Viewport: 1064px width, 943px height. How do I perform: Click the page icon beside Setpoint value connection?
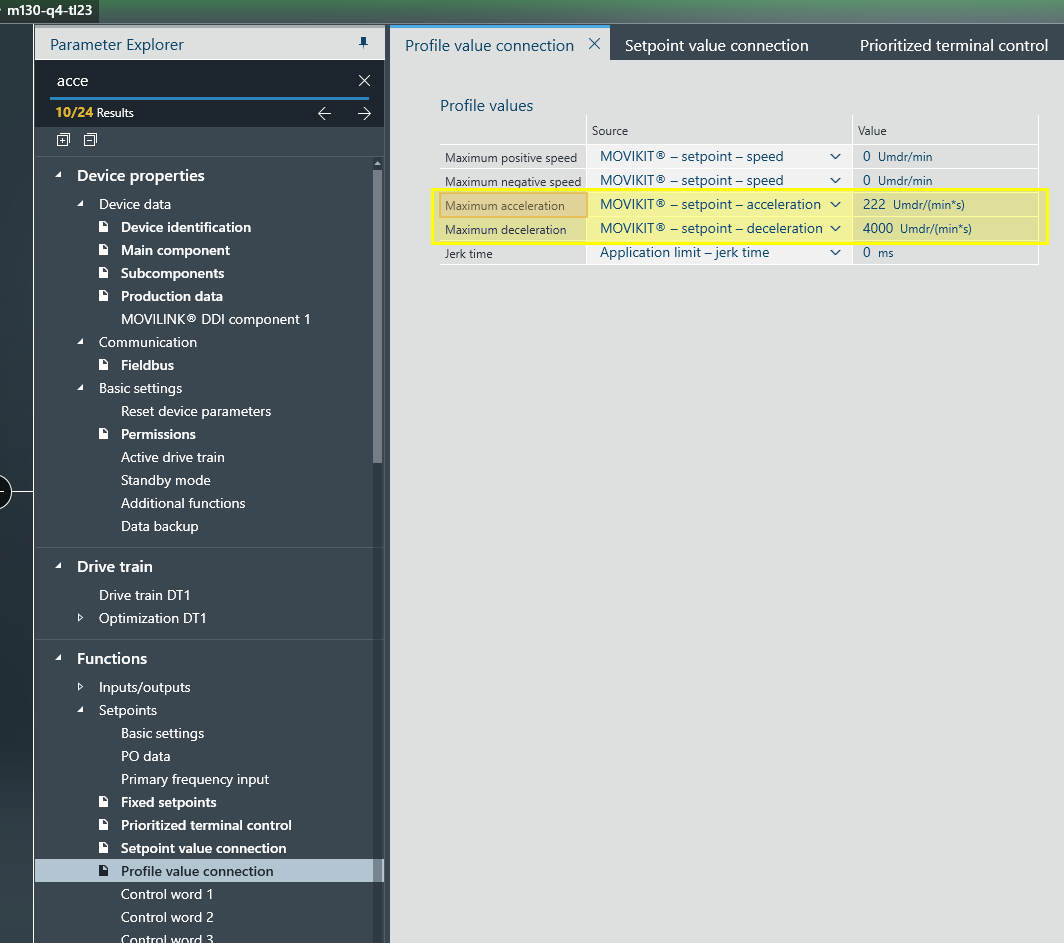point(104,848)
